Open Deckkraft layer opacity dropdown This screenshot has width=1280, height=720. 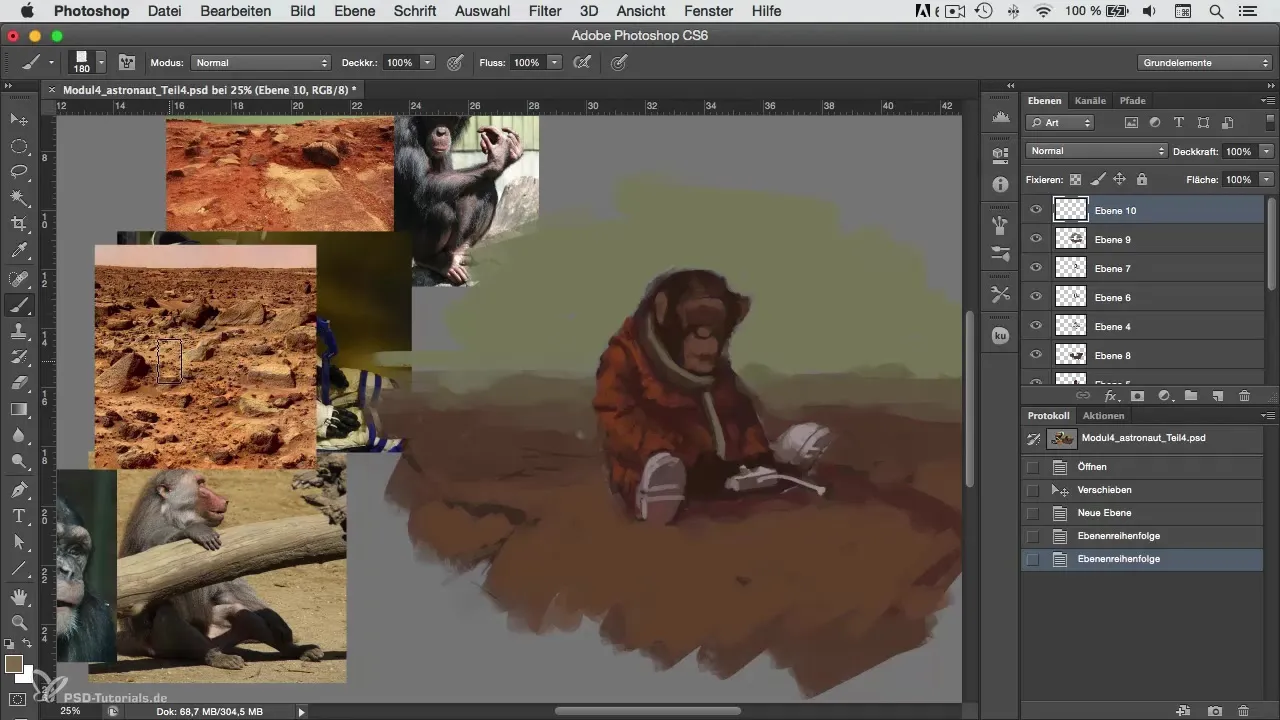(1267, 151)
